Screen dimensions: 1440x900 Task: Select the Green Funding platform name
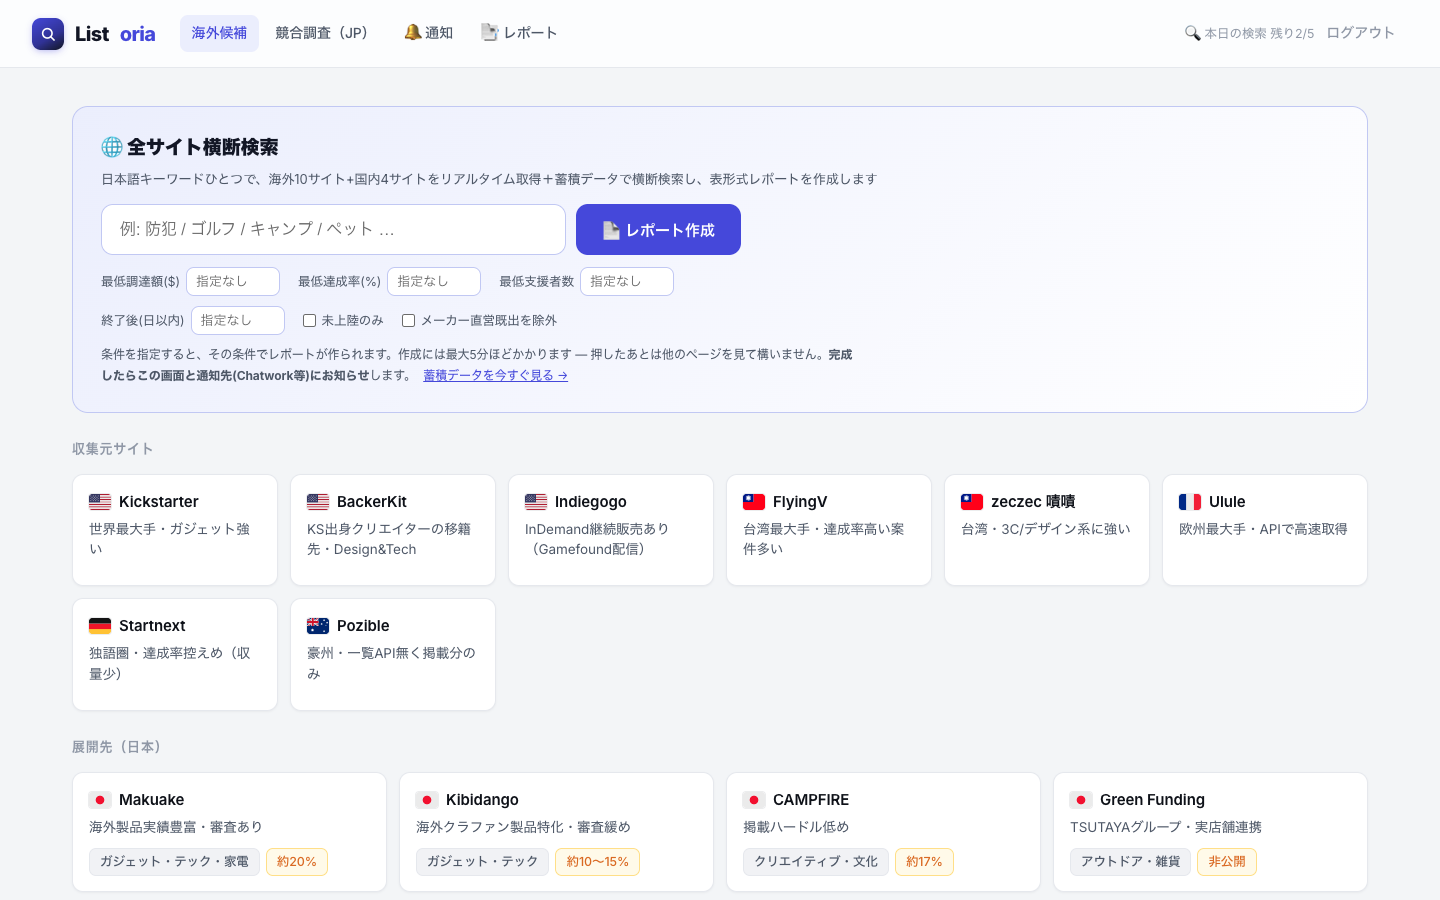(x=1152, y=800)
